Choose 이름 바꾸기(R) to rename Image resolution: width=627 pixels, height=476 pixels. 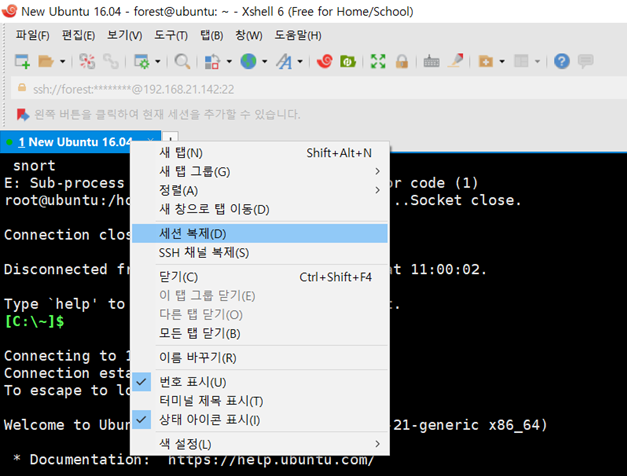coord(260,358)
